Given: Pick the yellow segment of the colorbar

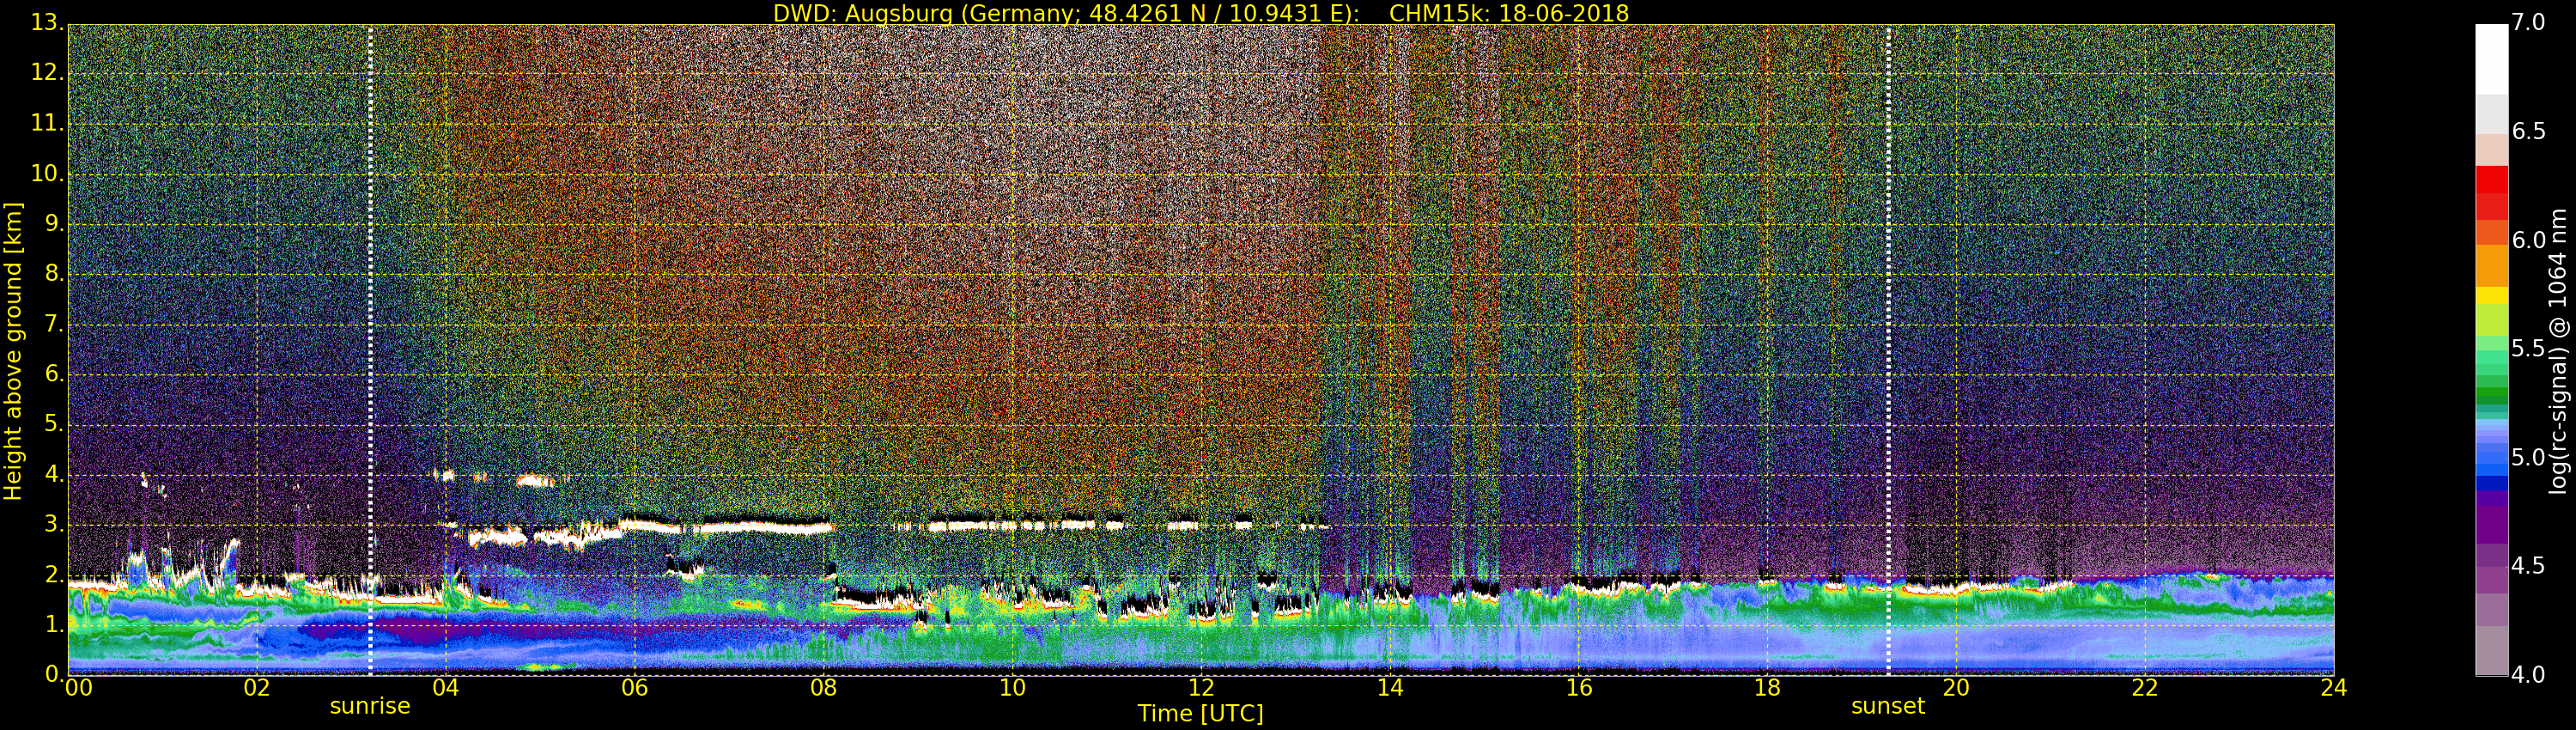Looking at the screenshot, I should pyautogui.click(x=2491, y=295).
